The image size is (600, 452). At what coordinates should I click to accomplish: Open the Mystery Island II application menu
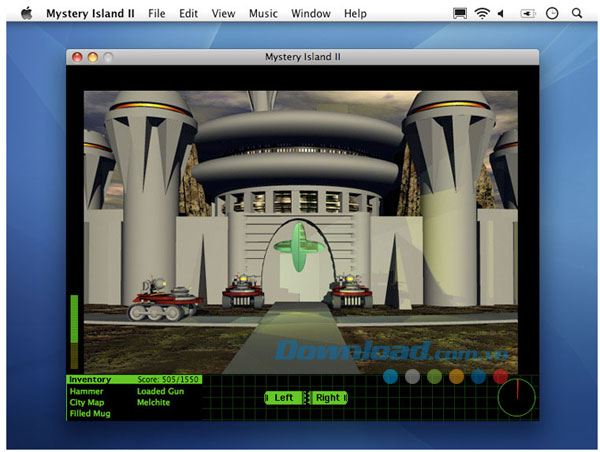pos(90,13)
